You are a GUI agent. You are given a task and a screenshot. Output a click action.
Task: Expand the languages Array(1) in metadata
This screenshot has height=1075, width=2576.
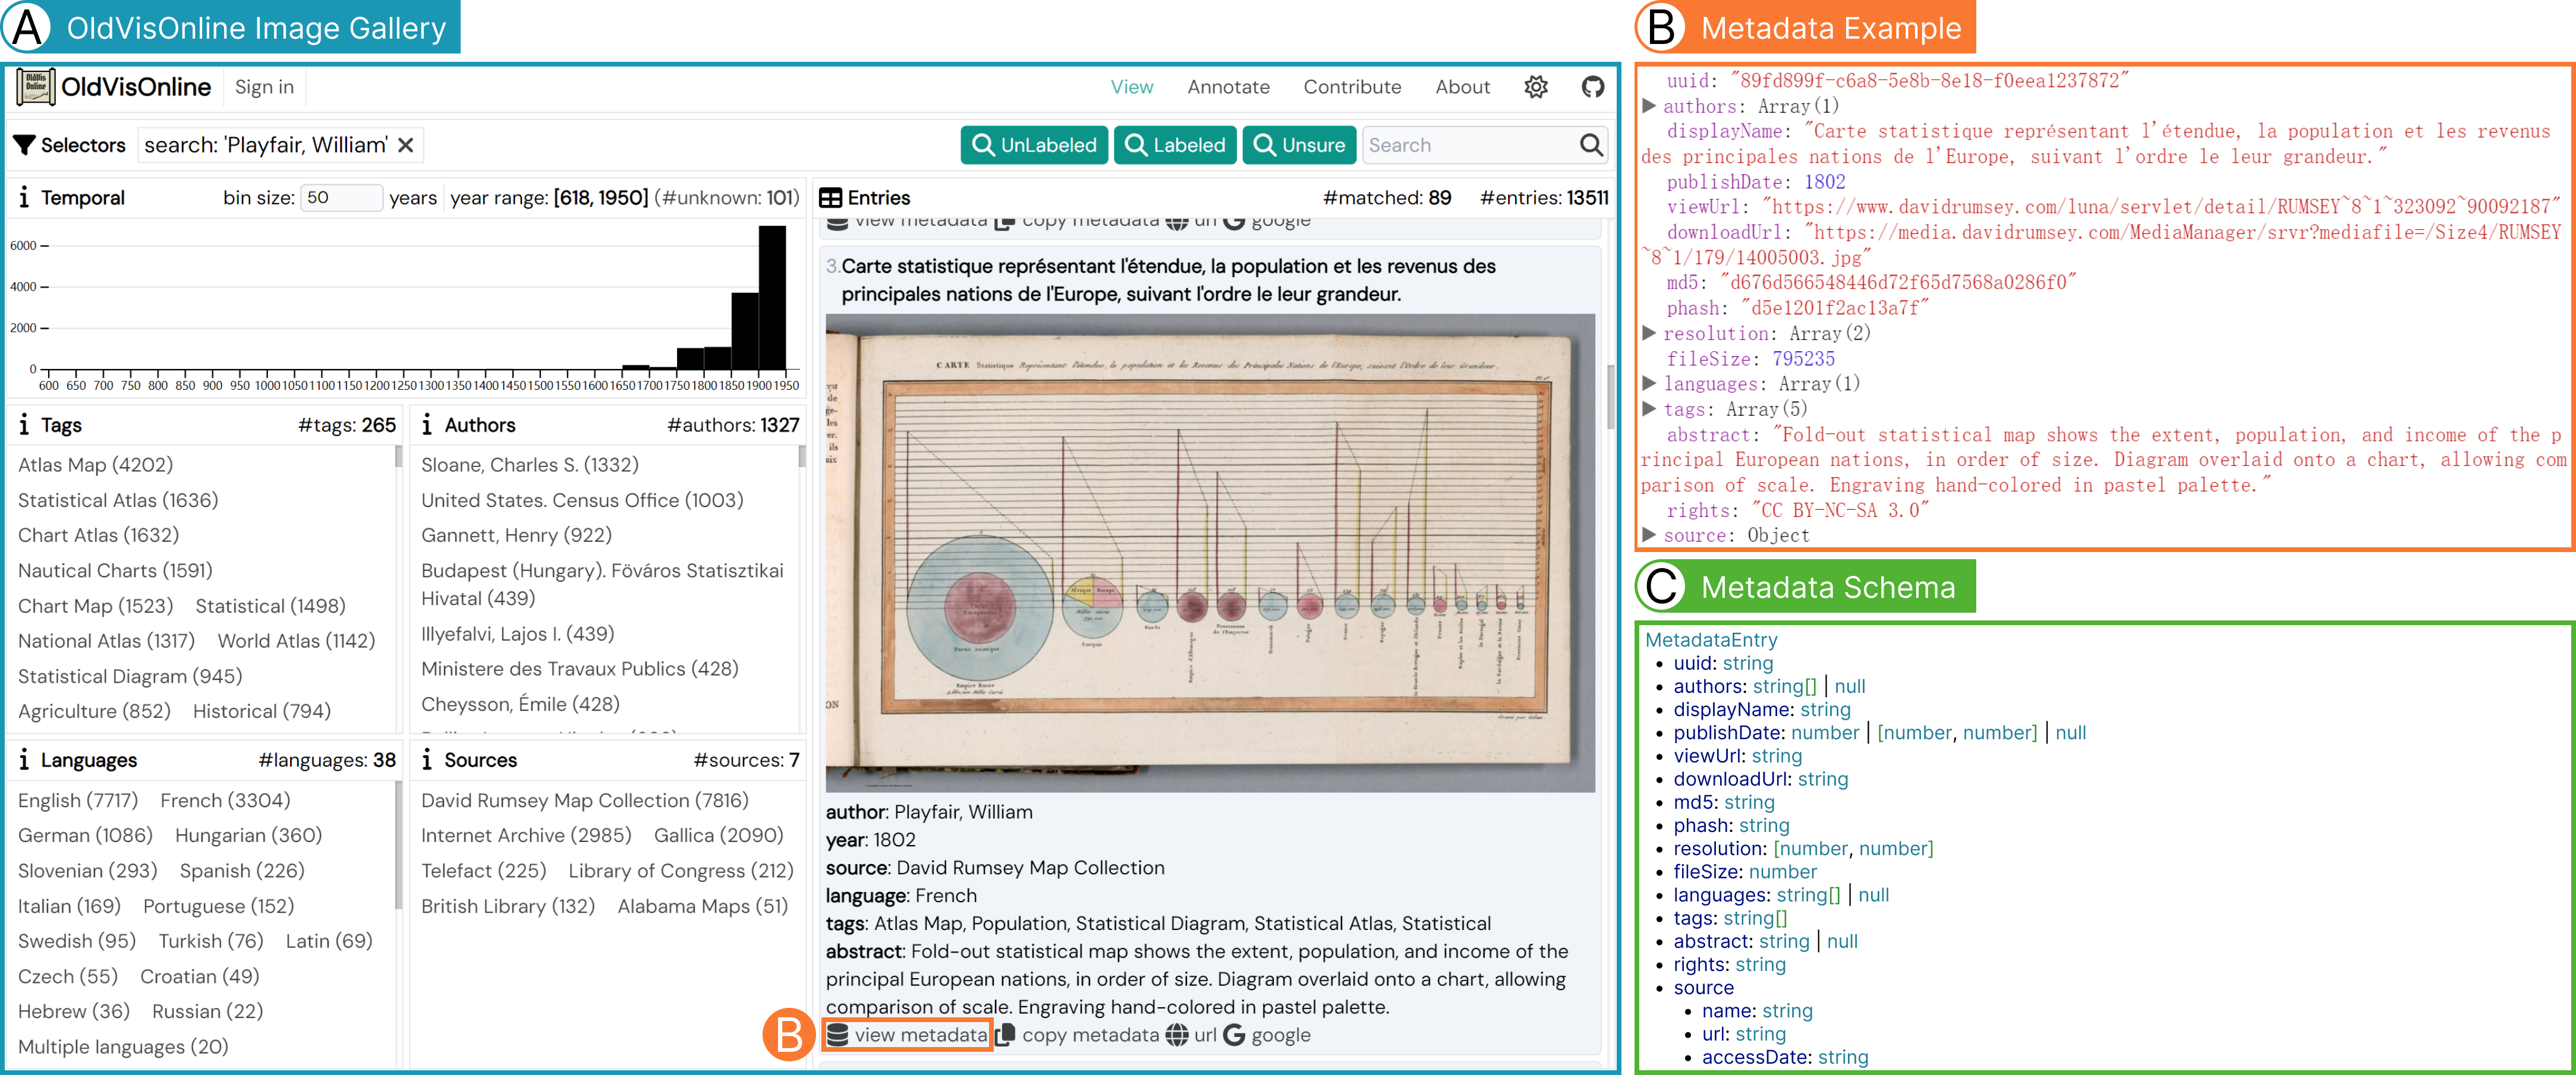point(1648,382)
